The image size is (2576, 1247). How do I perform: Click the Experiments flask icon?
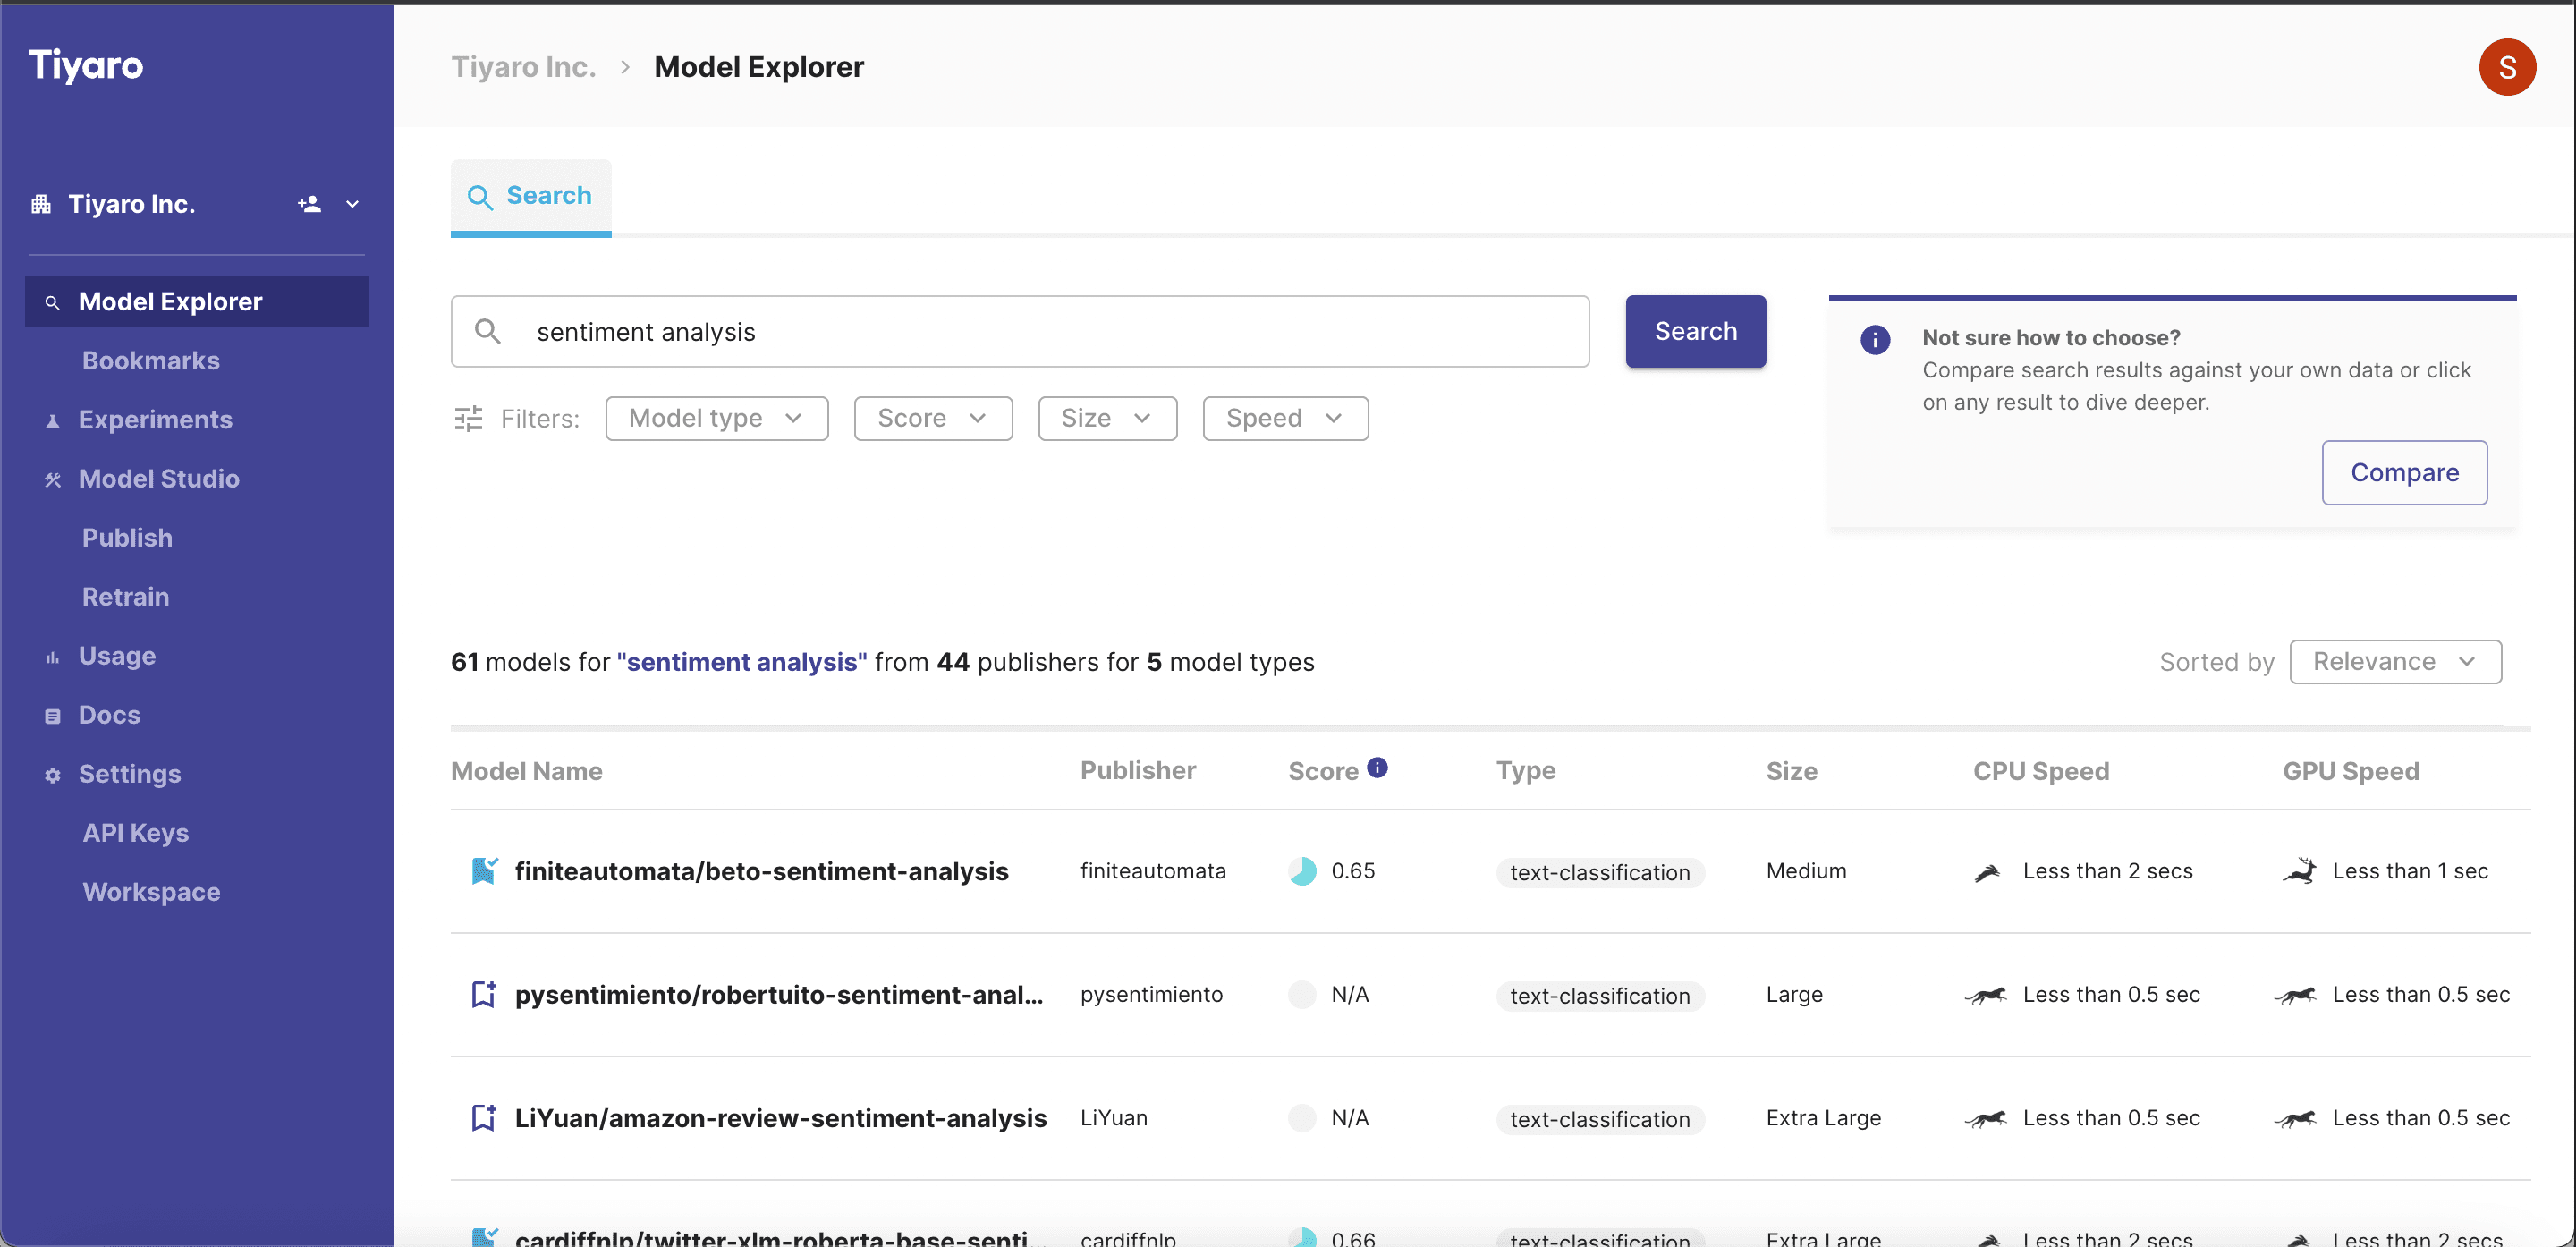coord(52,421)
